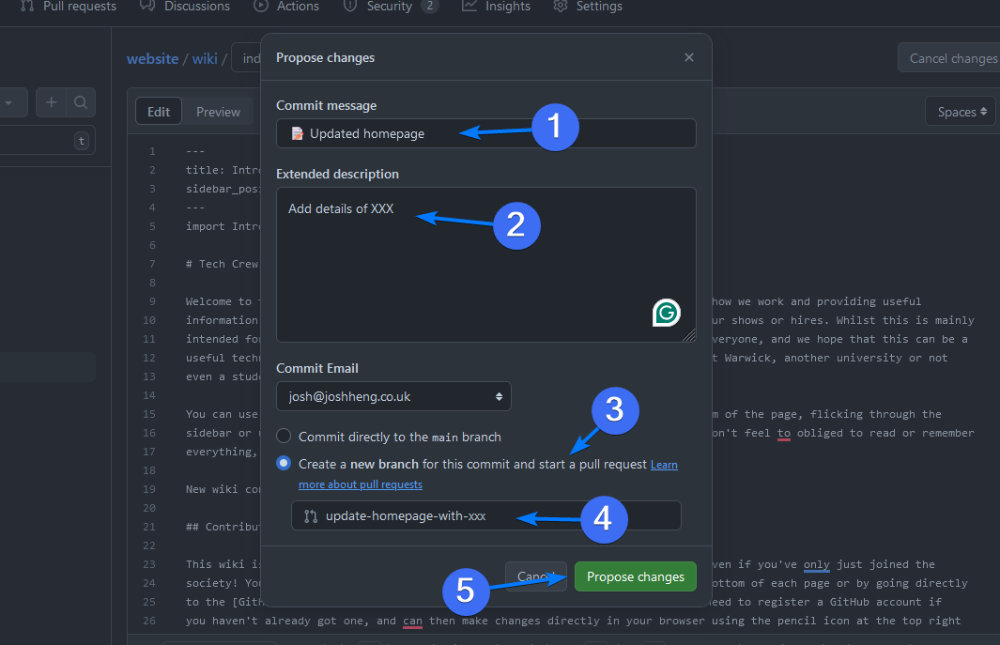Switch to the Preview tab

(218, 112)
